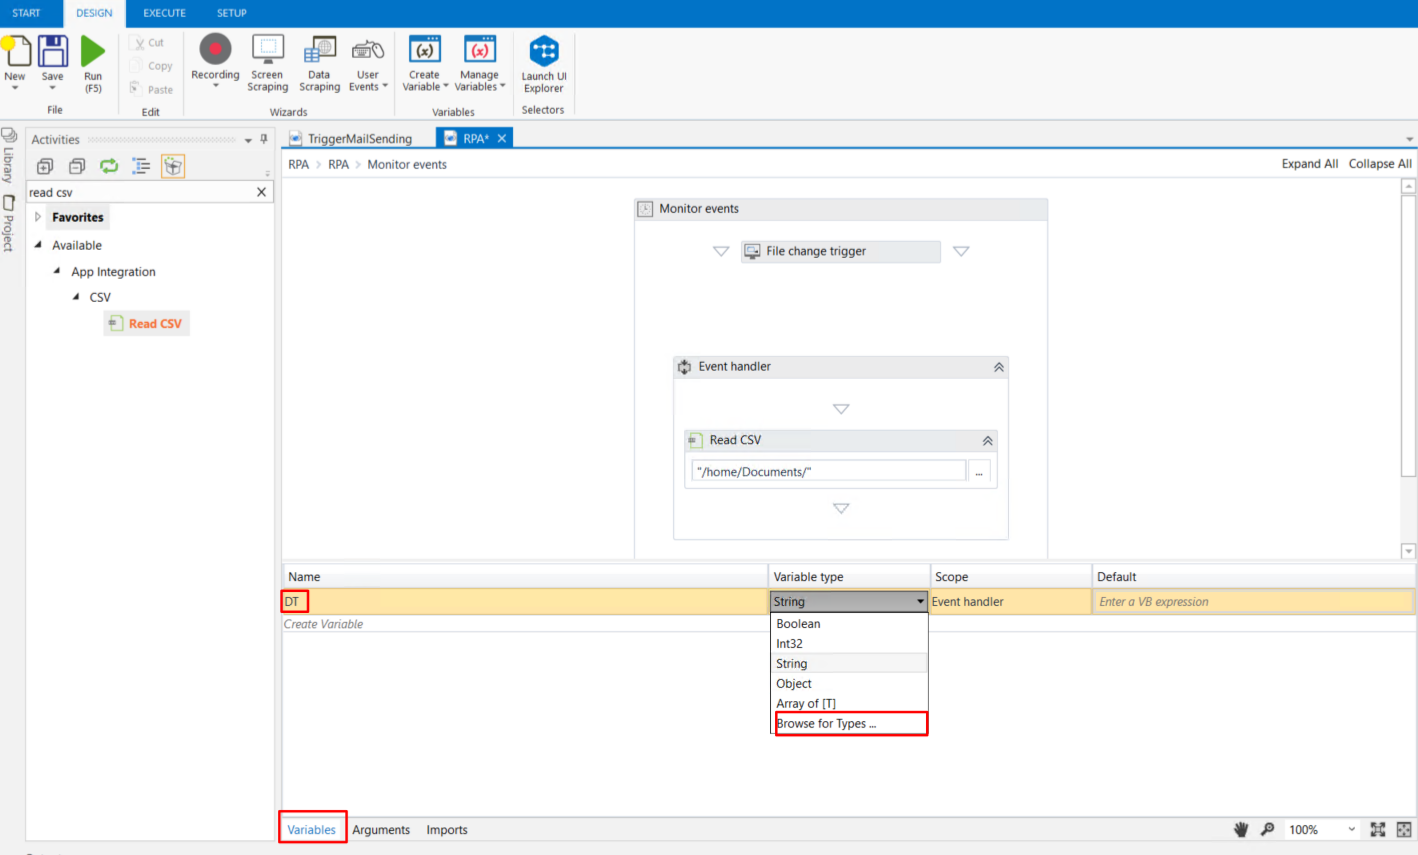Viewport: 1418px width, 855px height.
Task: Toggle the pan hand tool in status bar
Action: coord(1241,829)
